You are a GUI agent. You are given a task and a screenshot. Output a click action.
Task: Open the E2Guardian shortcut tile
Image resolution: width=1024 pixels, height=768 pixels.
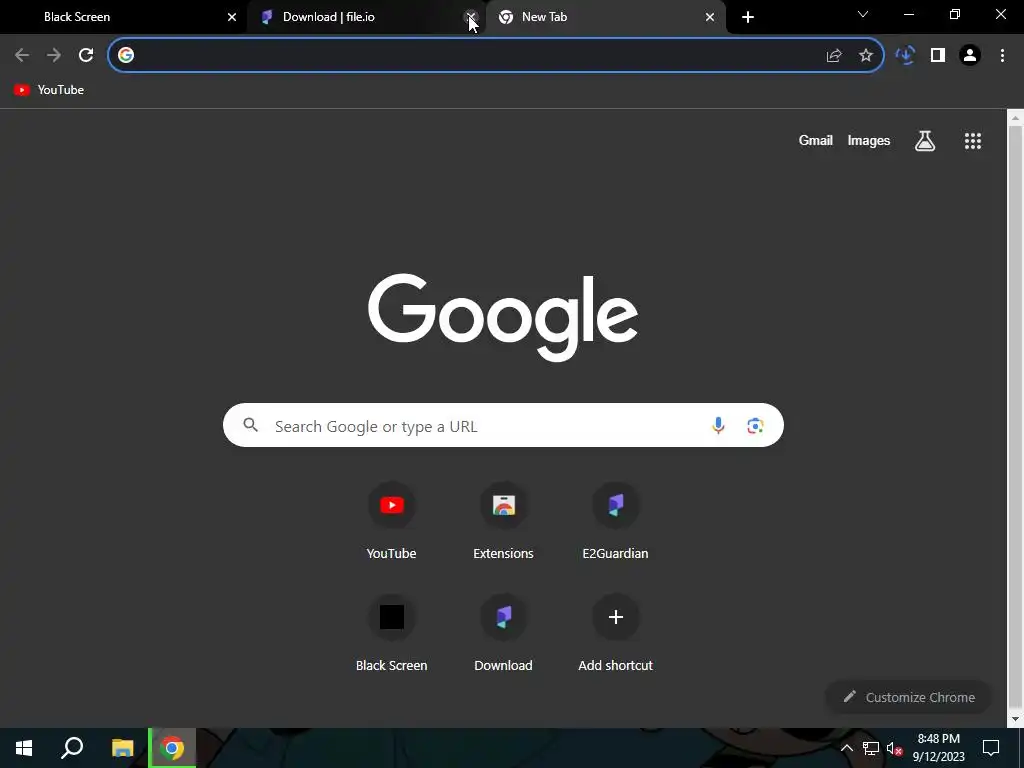pyautogui.click(x=615, y=522)
